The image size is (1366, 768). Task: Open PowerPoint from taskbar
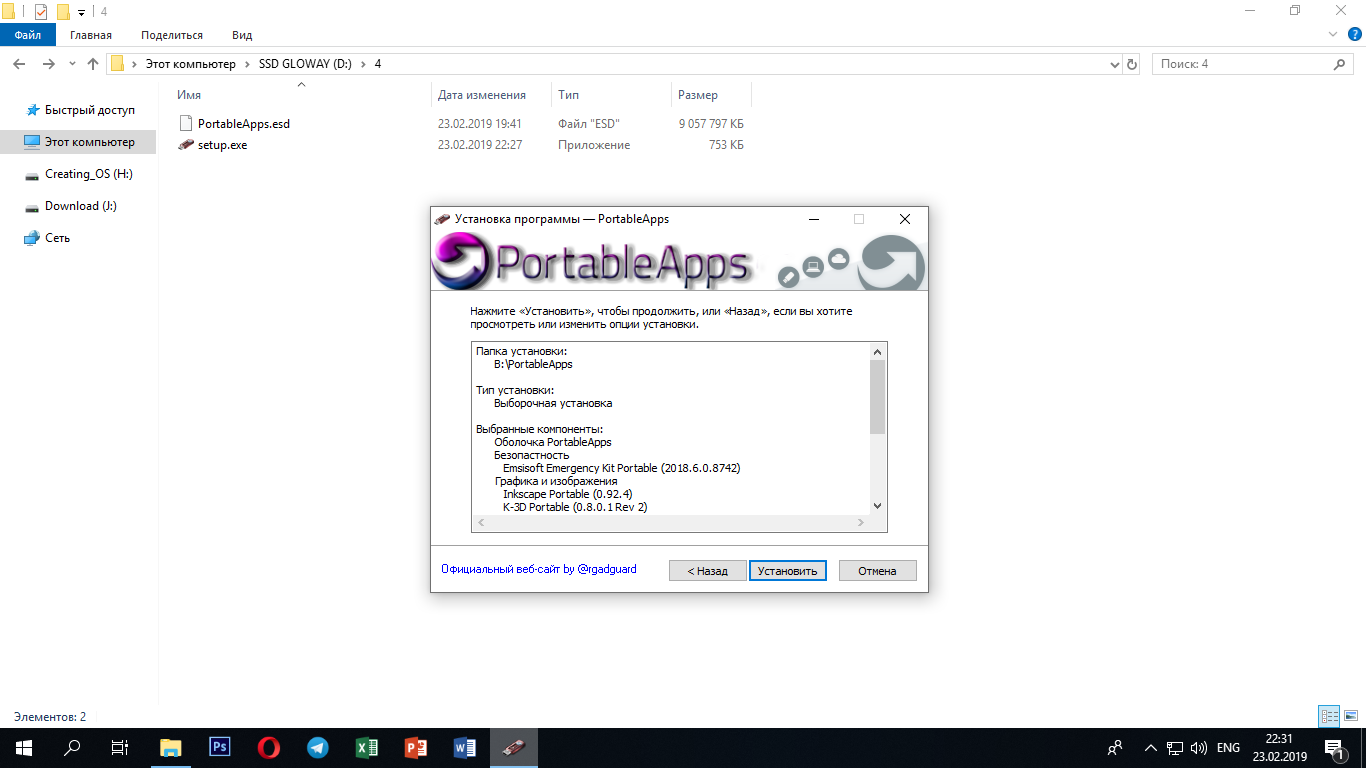(416, 748)
